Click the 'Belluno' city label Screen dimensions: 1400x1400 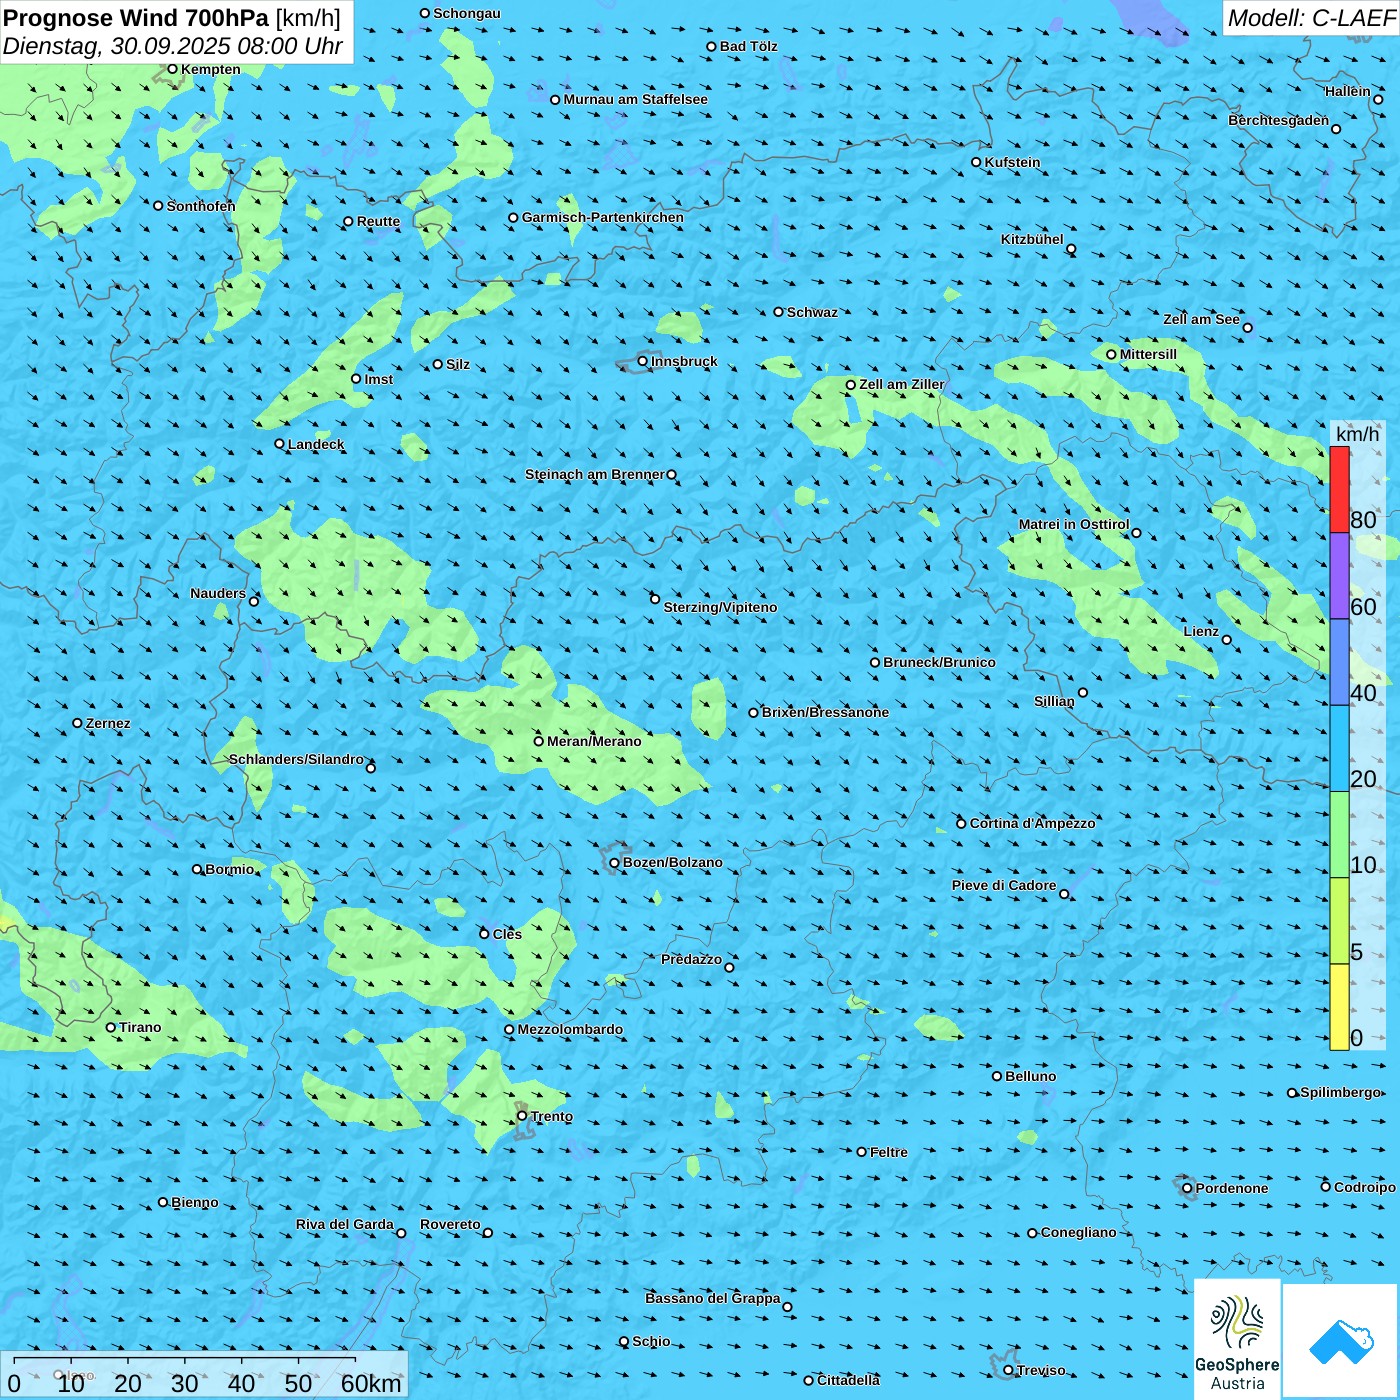[1030, 1076]
